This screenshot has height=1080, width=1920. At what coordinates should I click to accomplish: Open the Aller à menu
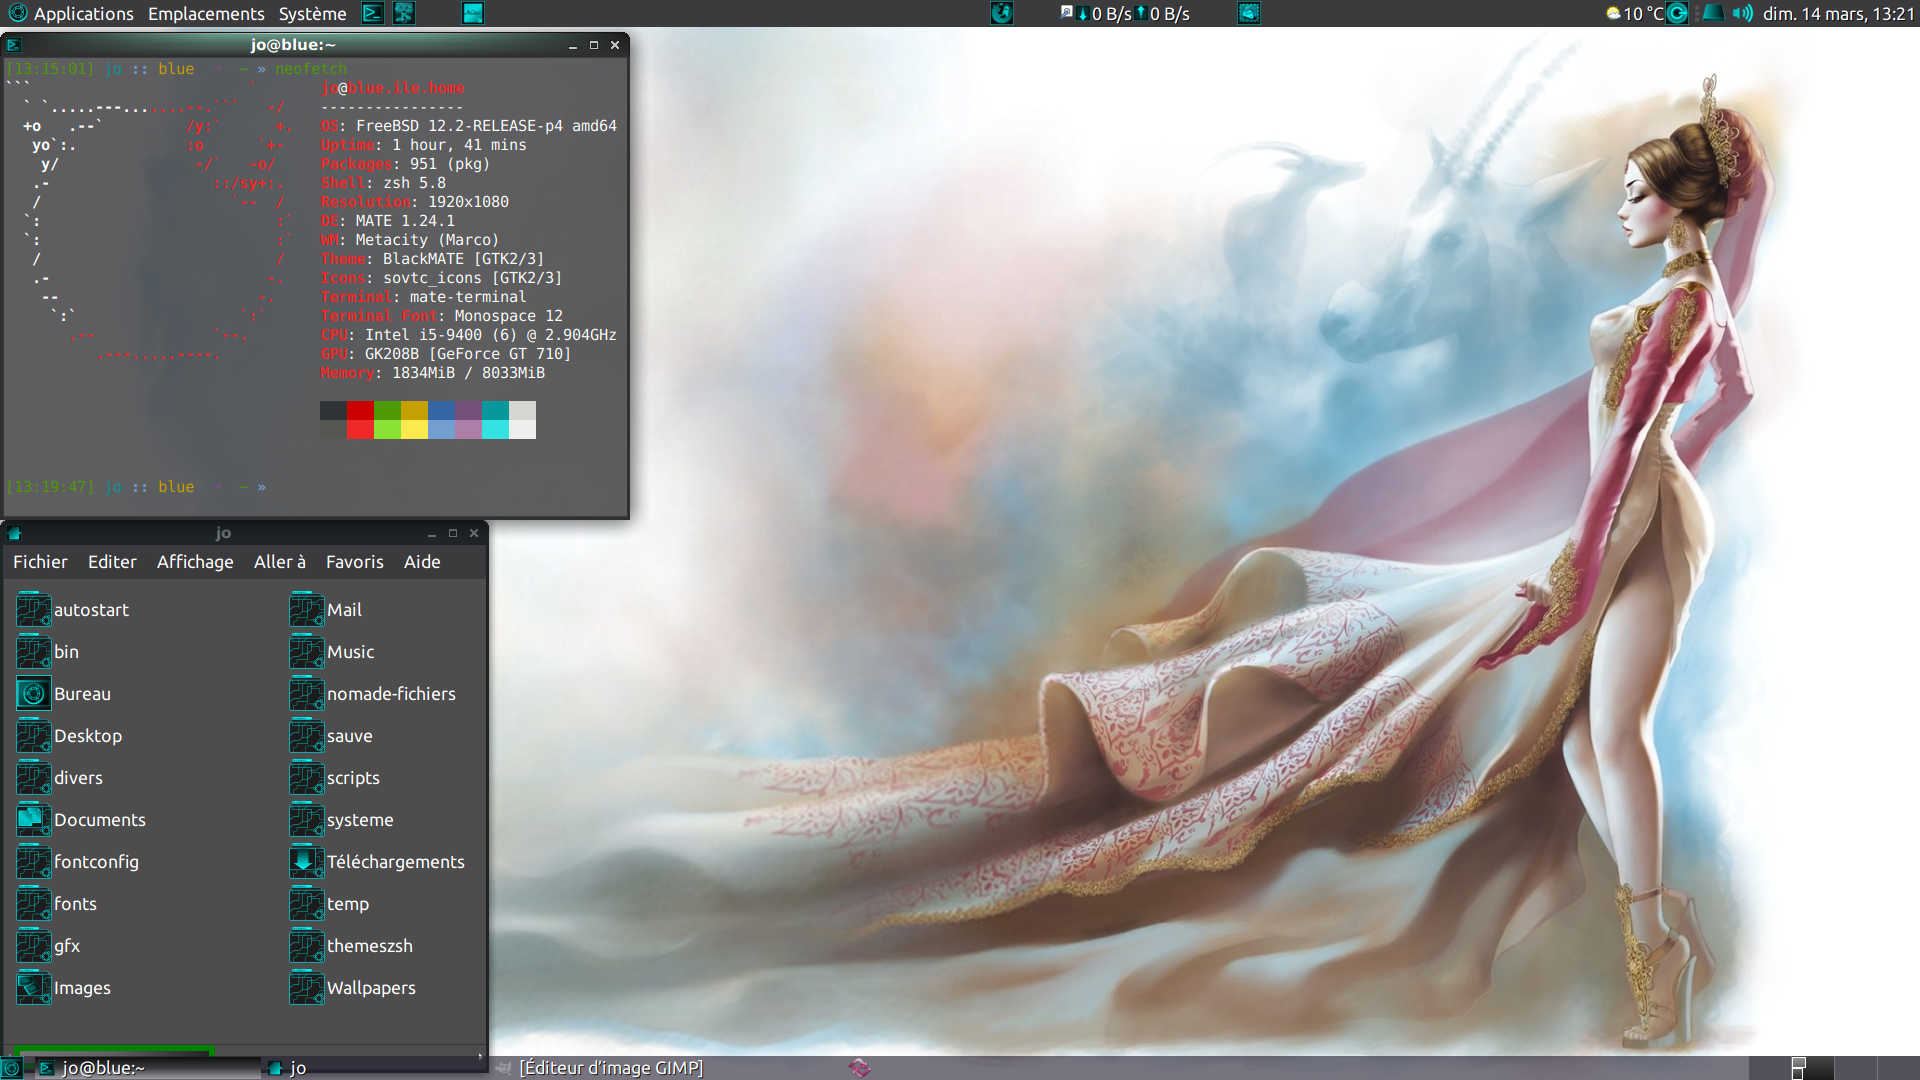click(x=280, y=562)
